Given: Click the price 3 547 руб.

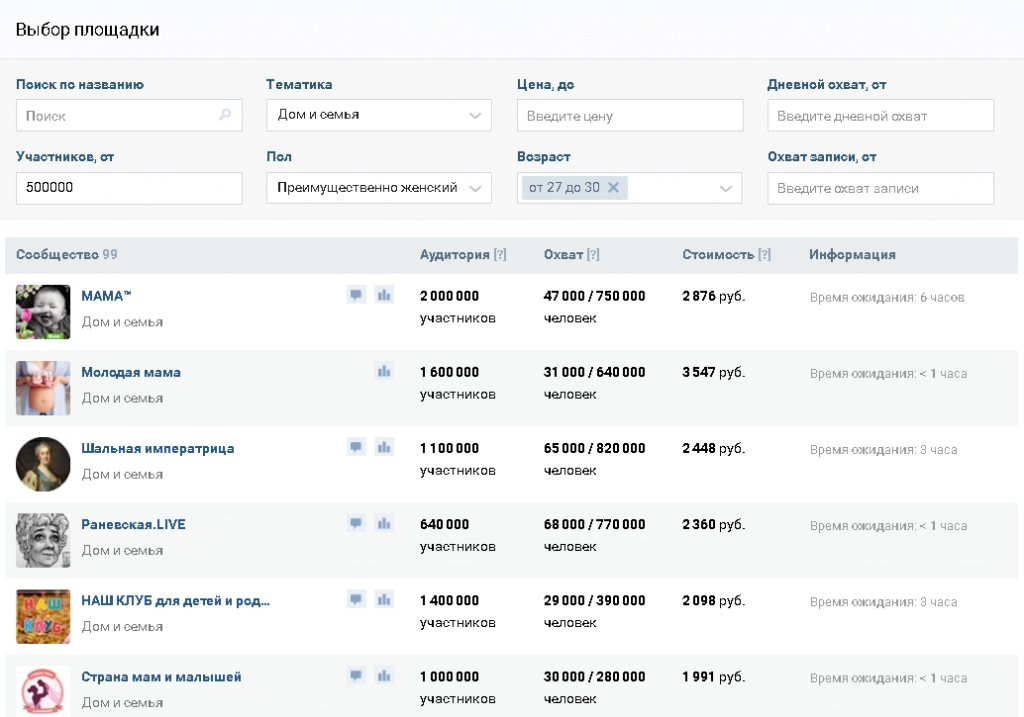Looking at the screenshot, I should click(x=713, y=372).
